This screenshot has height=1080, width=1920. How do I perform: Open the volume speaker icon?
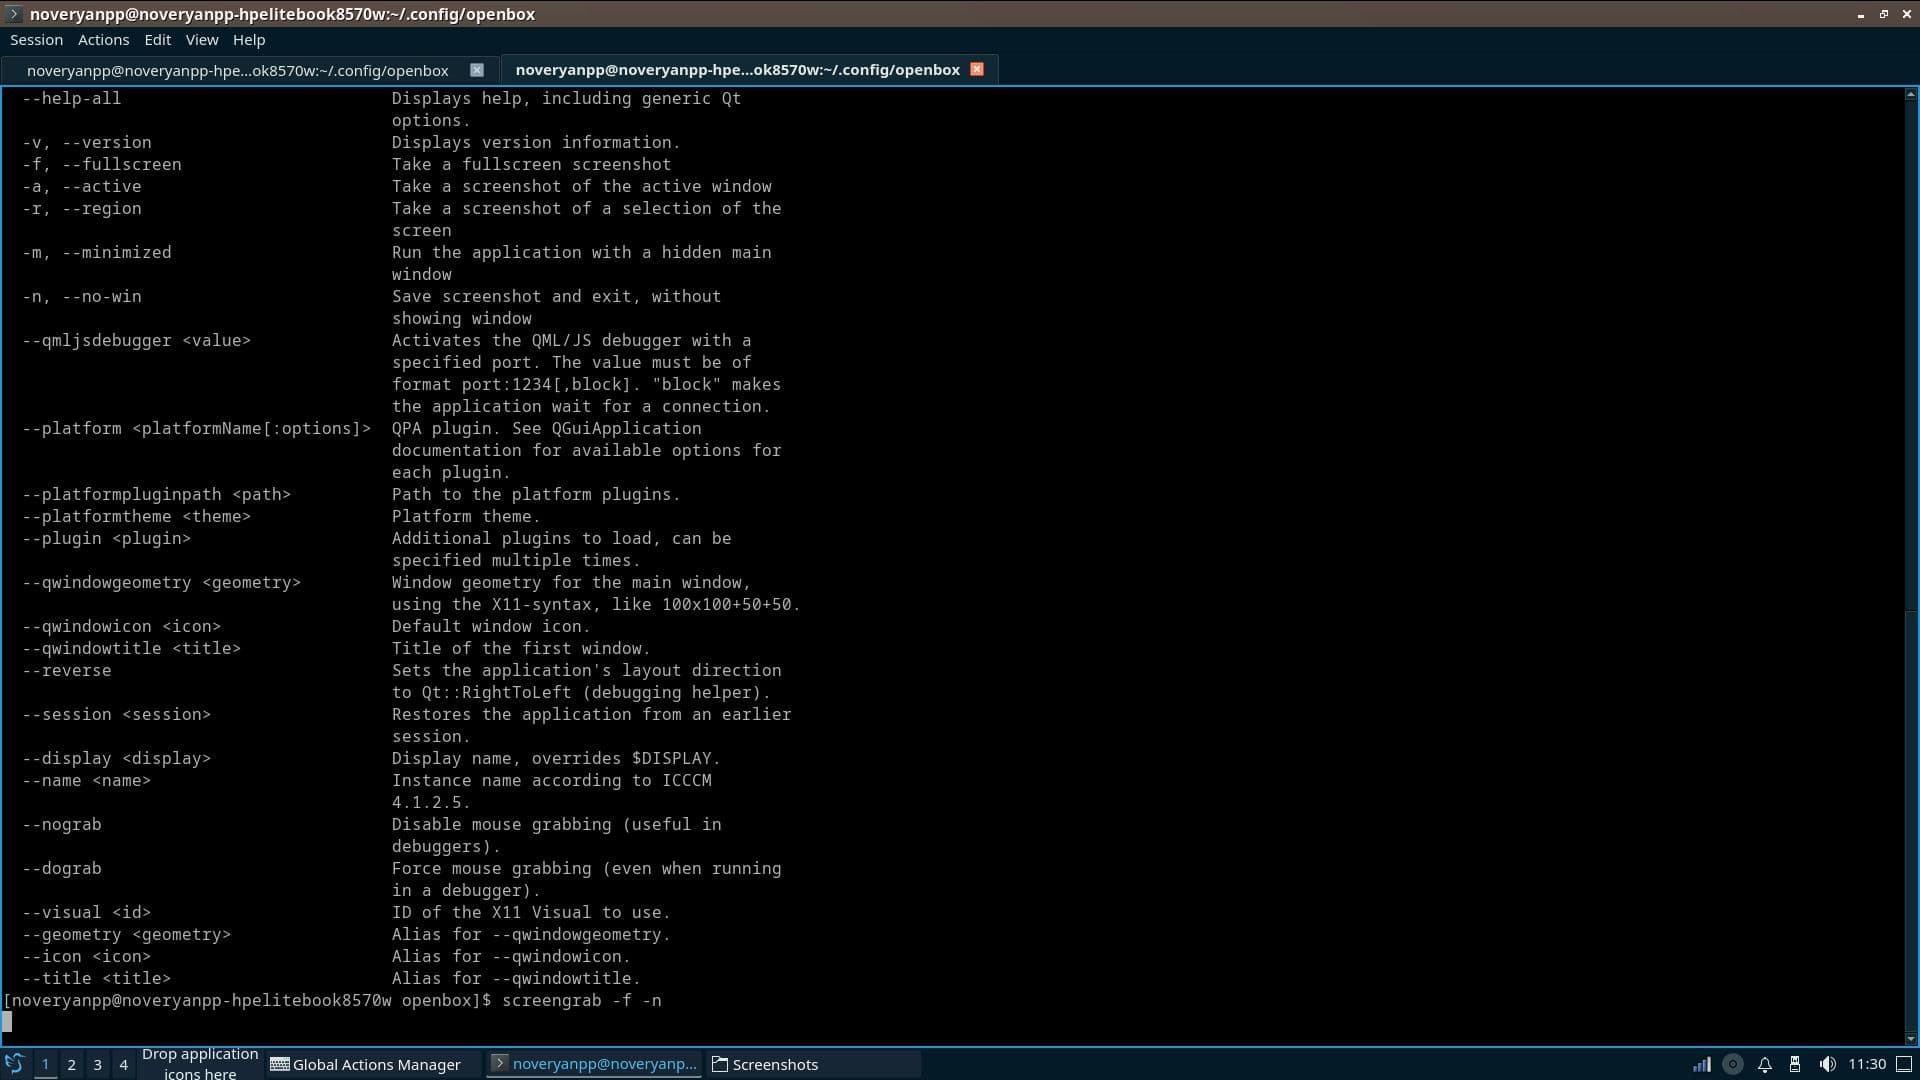1827,1064
